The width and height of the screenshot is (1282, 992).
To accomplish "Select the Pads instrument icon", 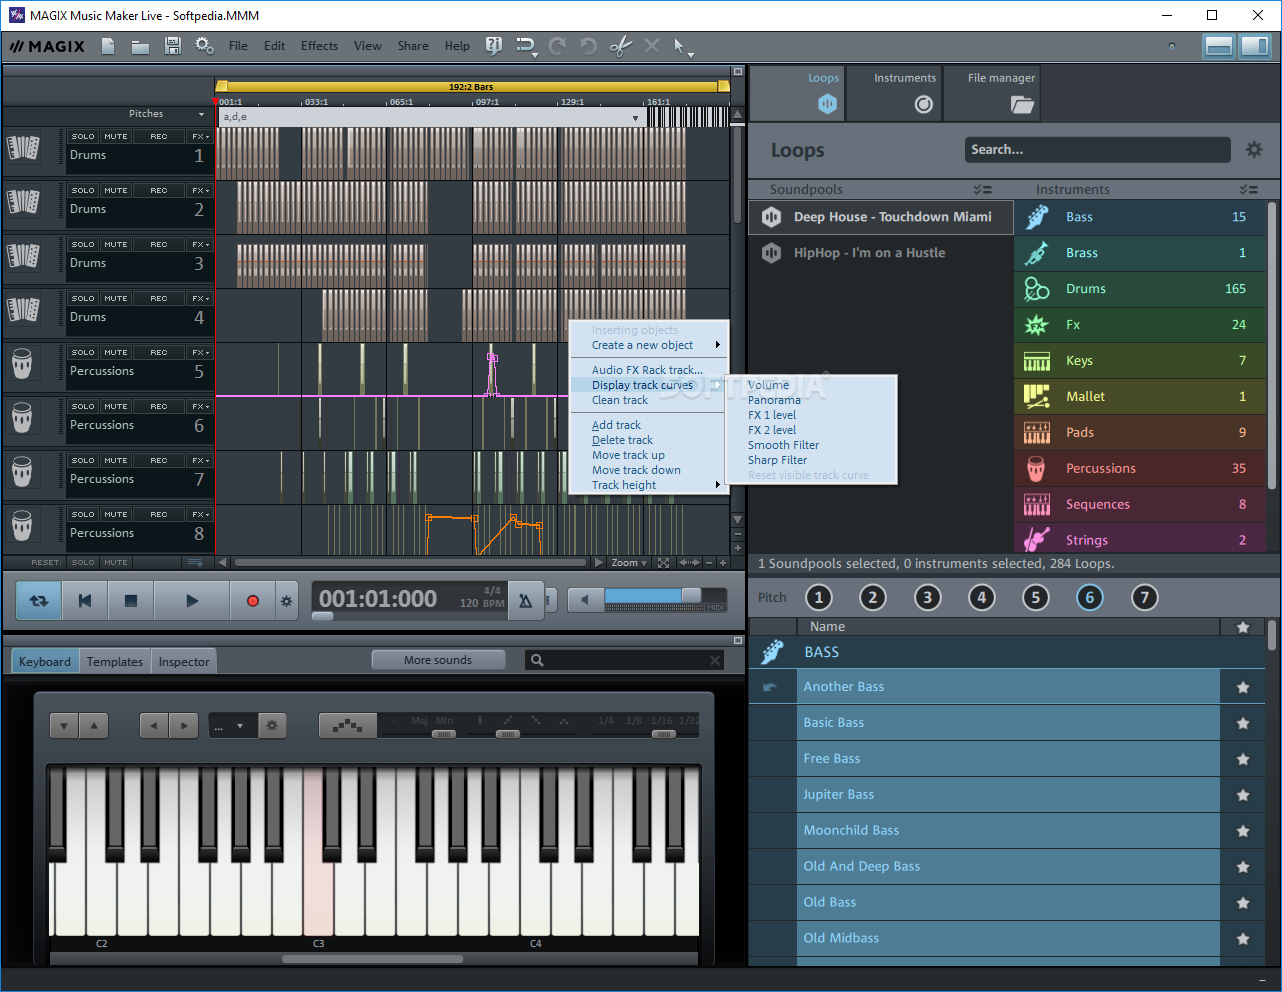I will pos(1037,433).
